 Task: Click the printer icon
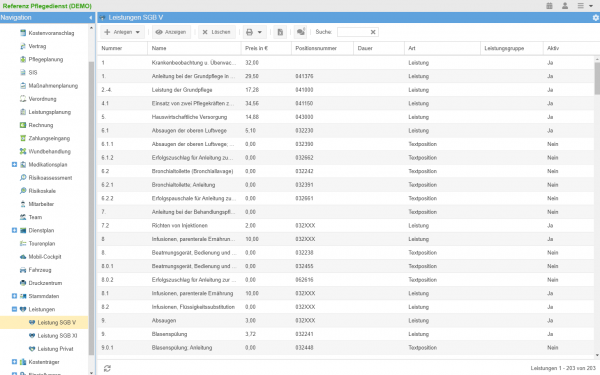(249, 32)
